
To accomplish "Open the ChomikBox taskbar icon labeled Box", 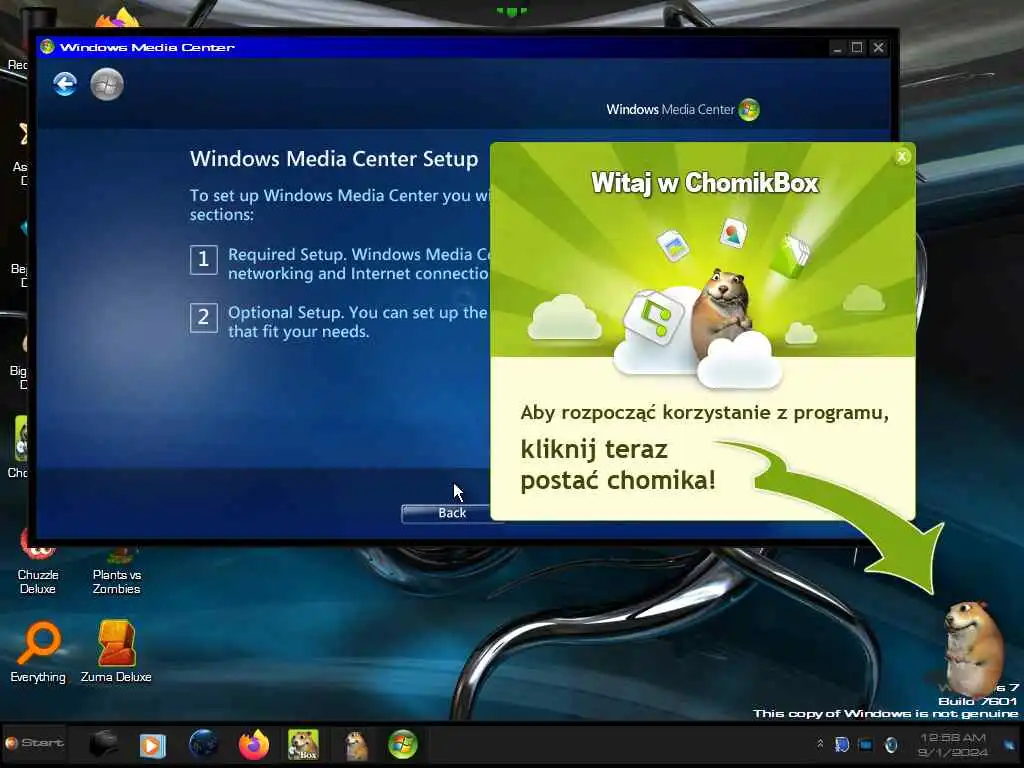I will [x=303, y=745].
